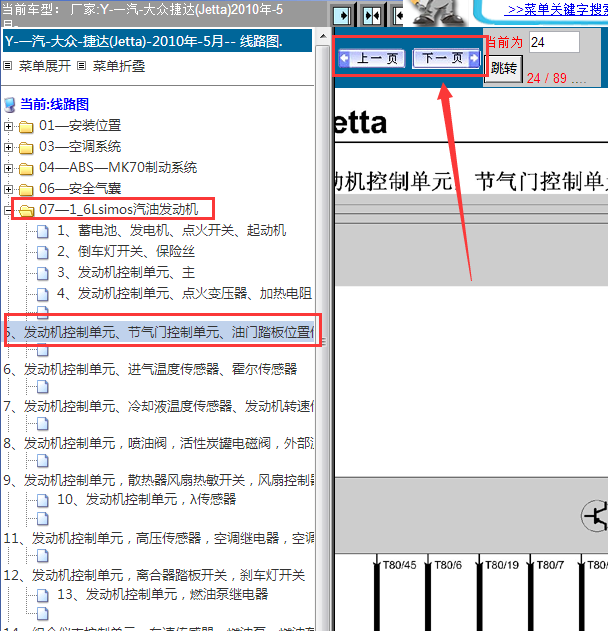The width and height of the screenshot is (608, 631).
Task: Expand the 06—安全气囊 folder node
Action: point(8,189)
